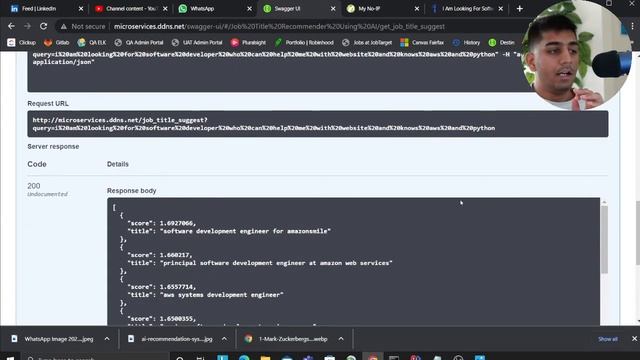640x360 pixels.
Task: Expand options for Mark-Zuckerbergs webp download
Action: [341, 339]
